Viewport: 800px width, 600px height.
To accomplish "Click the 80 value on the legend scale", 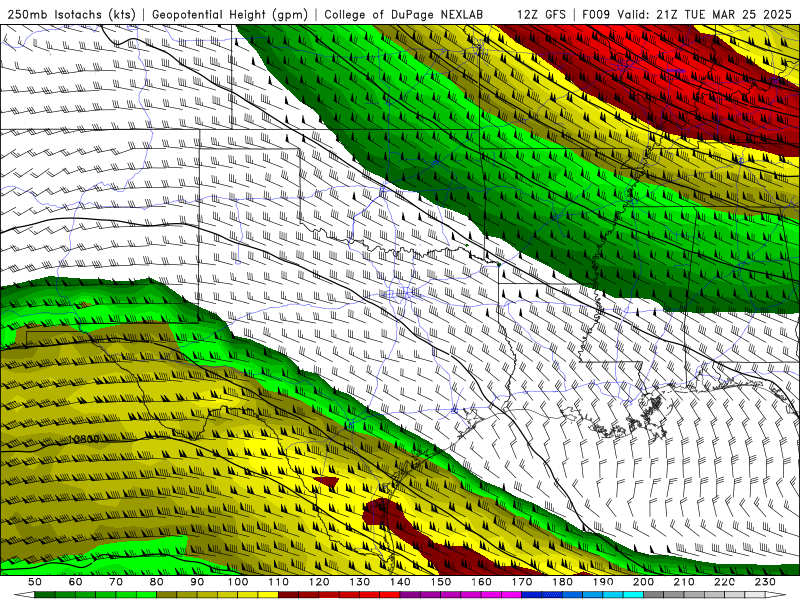I will click(157, 582).
